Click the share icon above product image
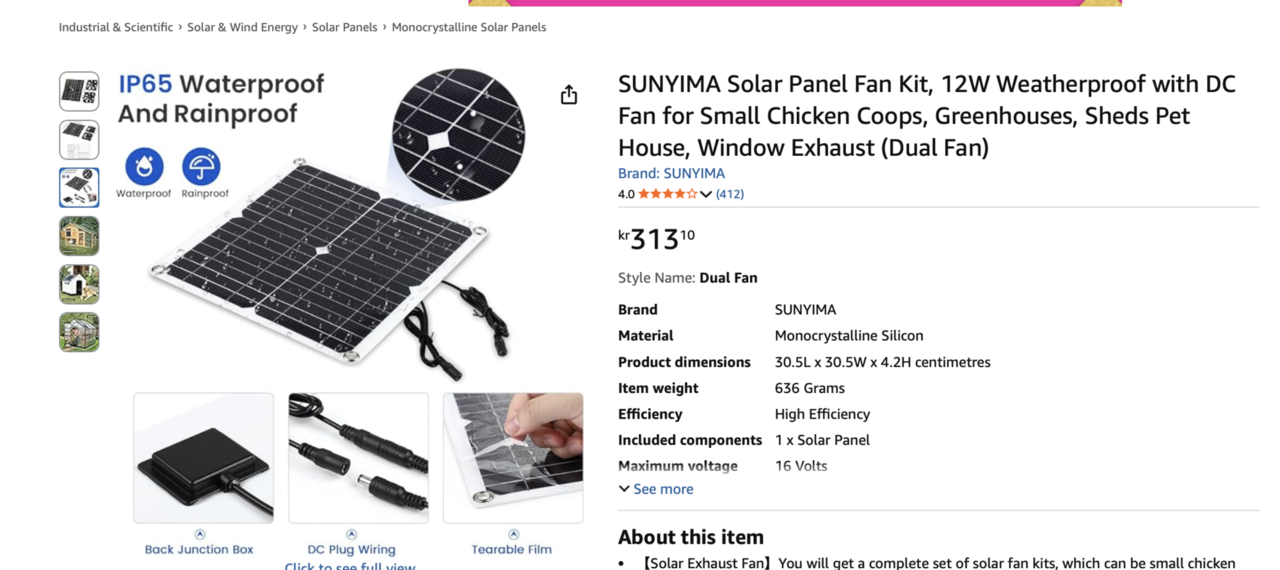Screen dimensions: 1280x570 [x=569, y=95]
